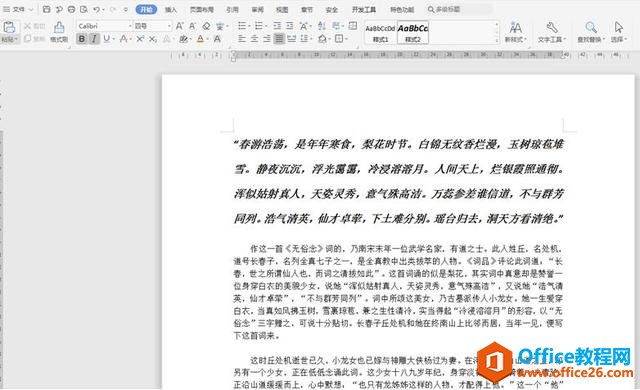Apply the 样式1 style
This screenshot has height=390, width=640.
(x=380, y=33)
